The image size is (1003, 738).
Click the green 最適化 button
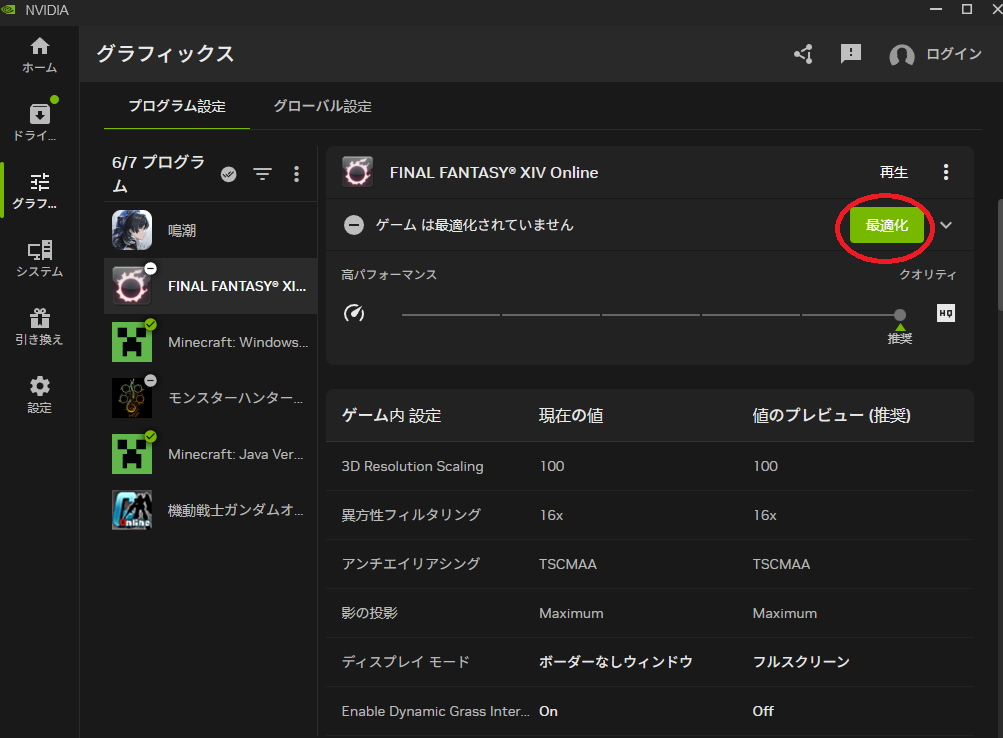pyautogui.click(x=886, y=225)
